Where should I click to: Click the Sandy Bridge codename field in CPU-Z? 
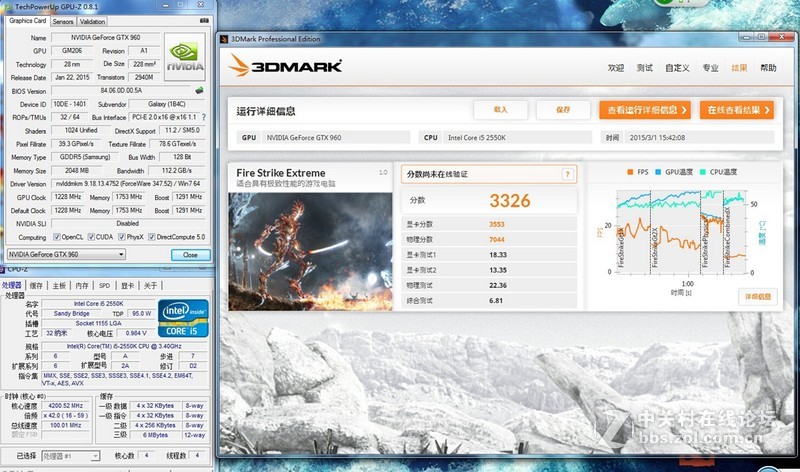click(71, 314)
